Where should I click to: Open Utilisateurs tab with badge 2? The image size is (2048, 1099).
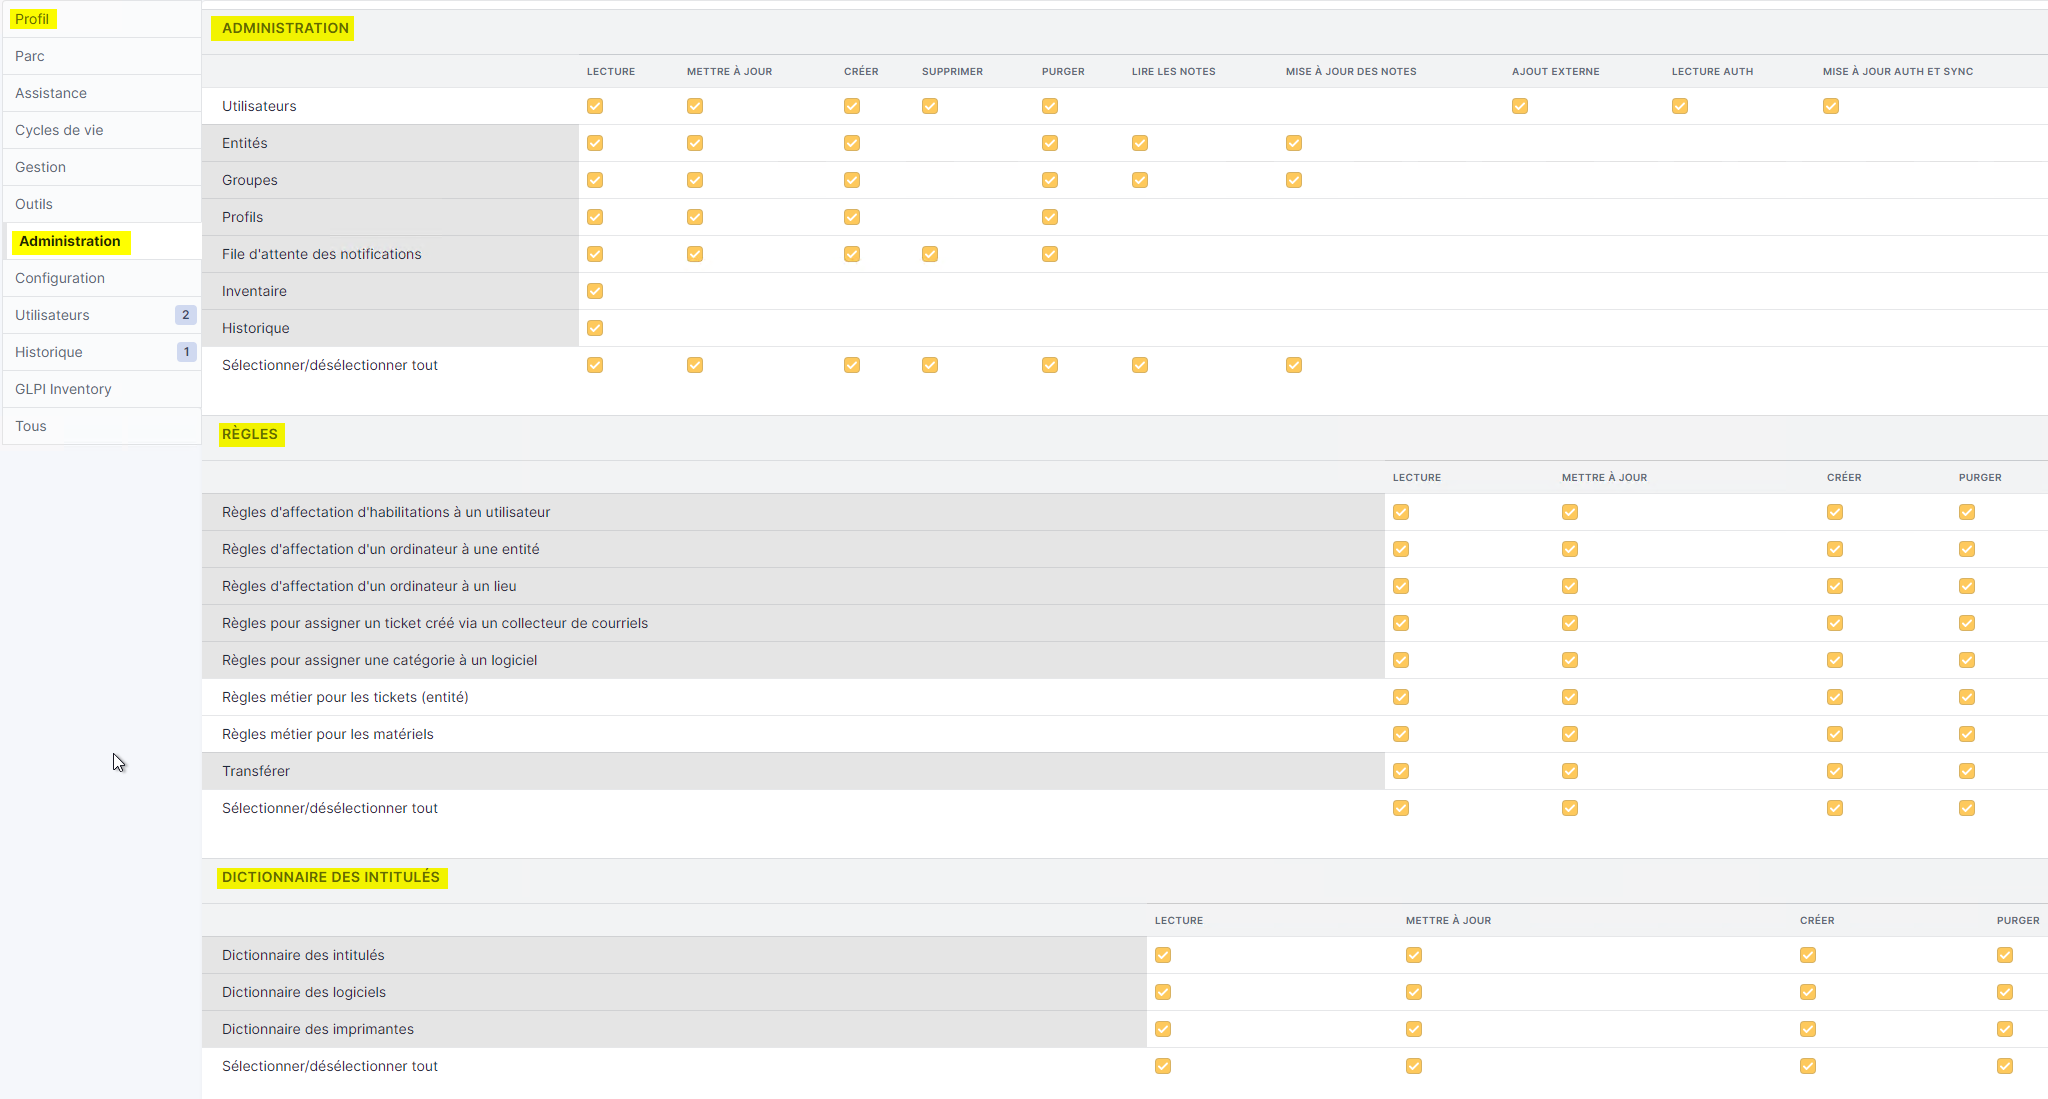click(52, 315)
